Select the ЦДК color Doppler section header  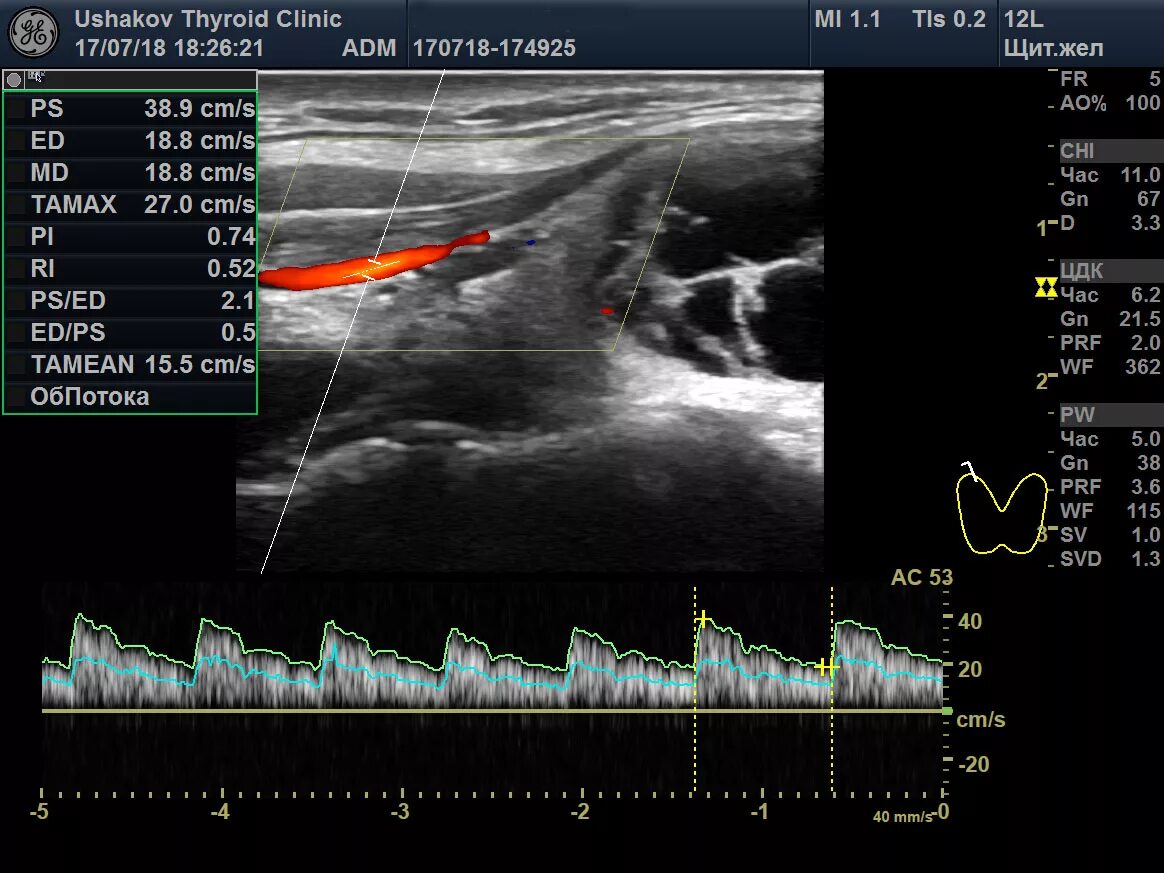pyautogui.click(x=1111, y=271)
